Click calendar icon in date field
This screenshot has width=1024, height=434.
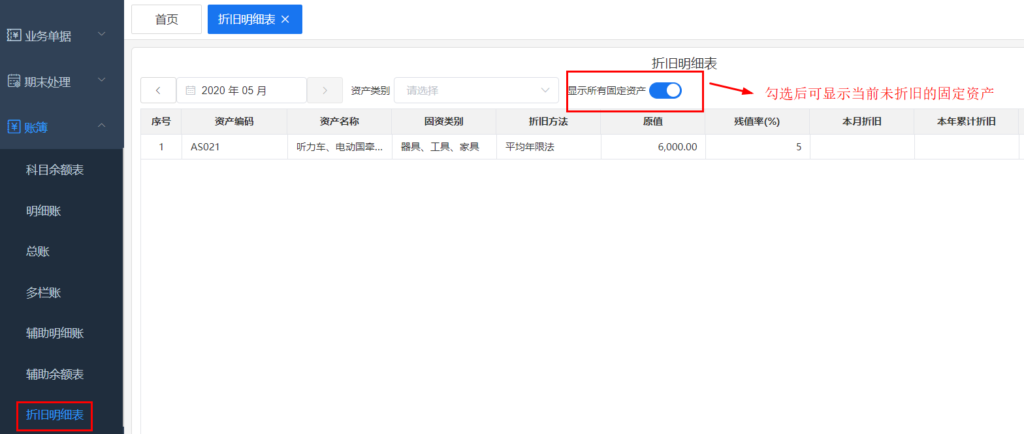click(x=191, y=91)
